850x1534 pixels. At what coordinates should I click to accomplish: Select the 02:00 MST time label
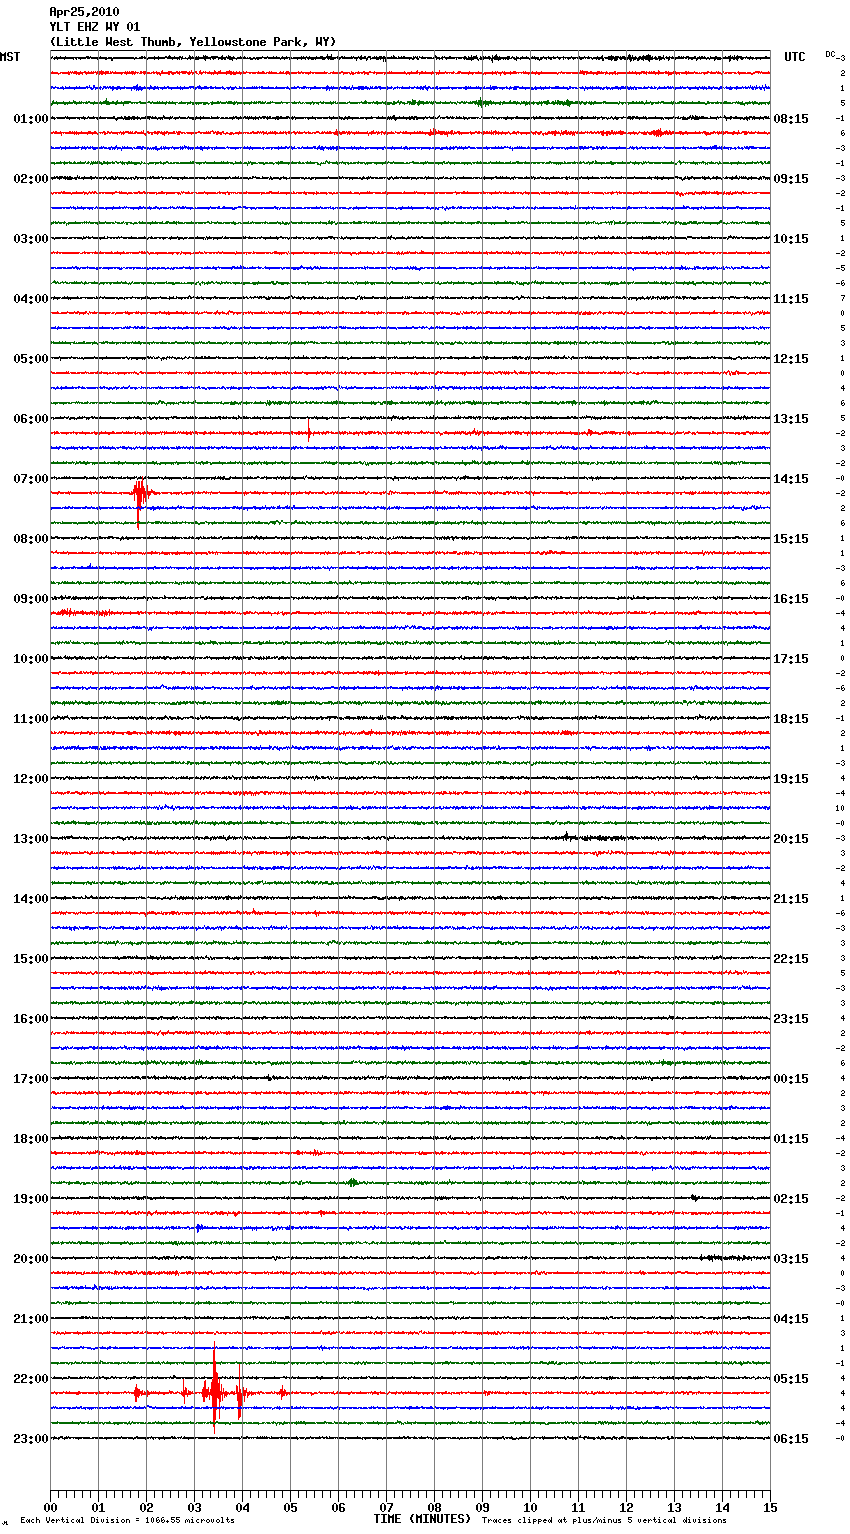point(31,179)
